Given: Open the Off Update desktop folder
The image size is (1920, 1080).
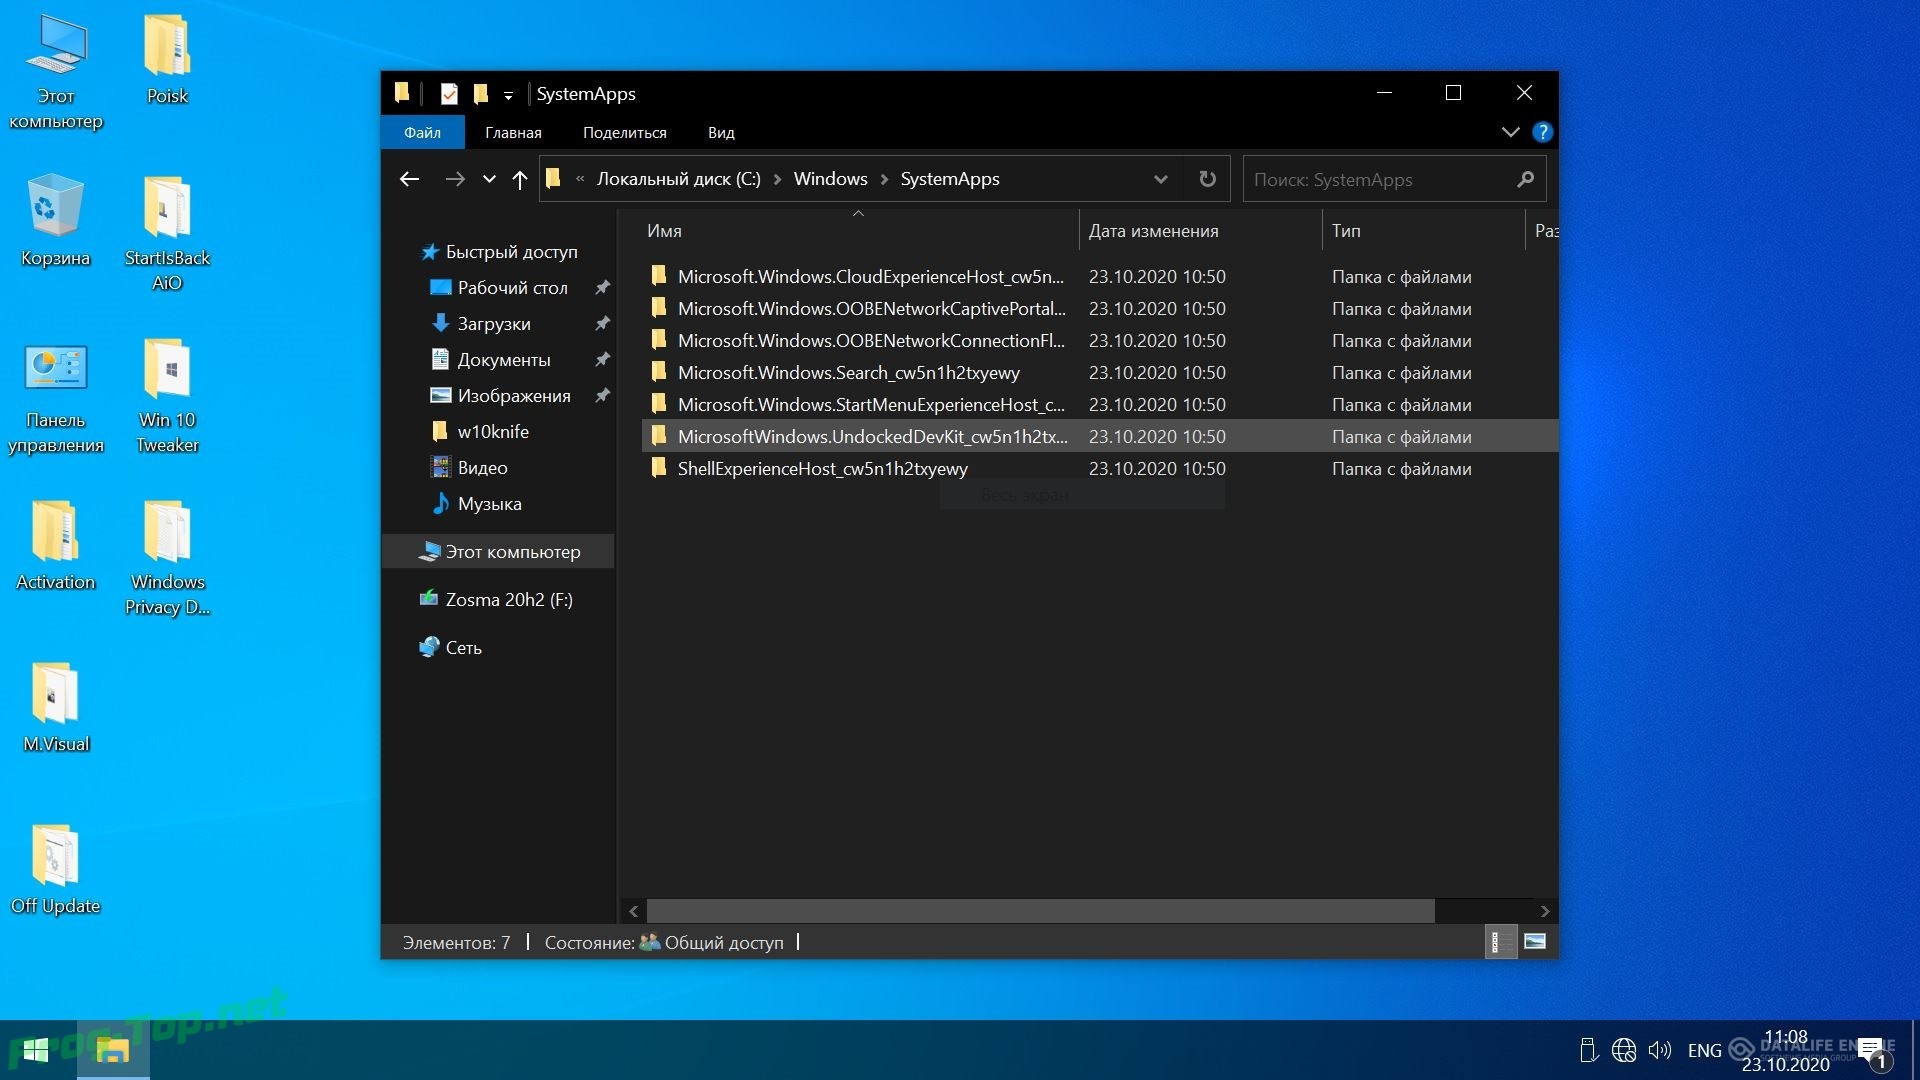Looking at the screenshot, I should coord(56,869).
